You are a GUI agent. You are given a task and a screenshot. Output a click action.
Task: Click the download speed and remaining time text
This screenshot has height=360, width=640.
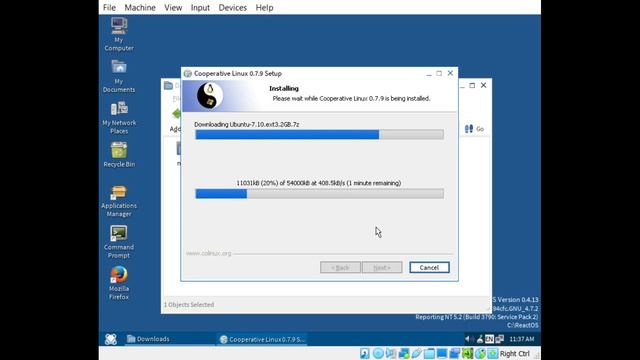(319, 183)
